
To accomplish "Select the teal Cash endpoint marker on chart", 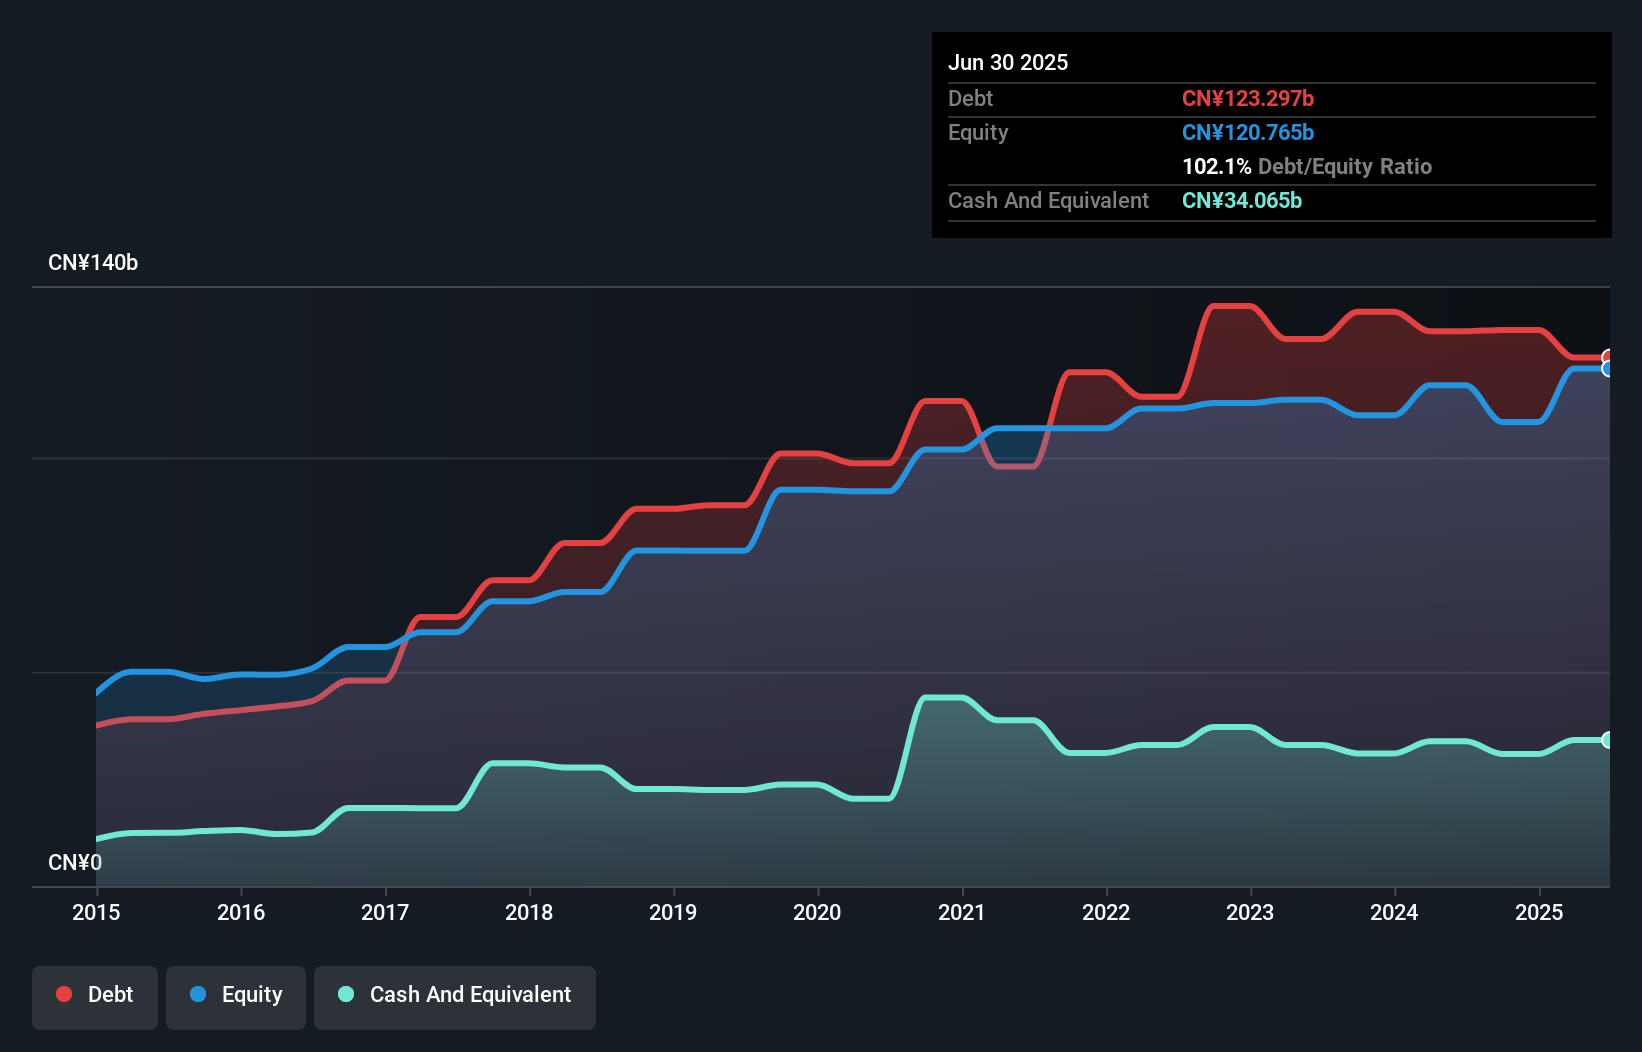I will click(x=1608, y=740).
